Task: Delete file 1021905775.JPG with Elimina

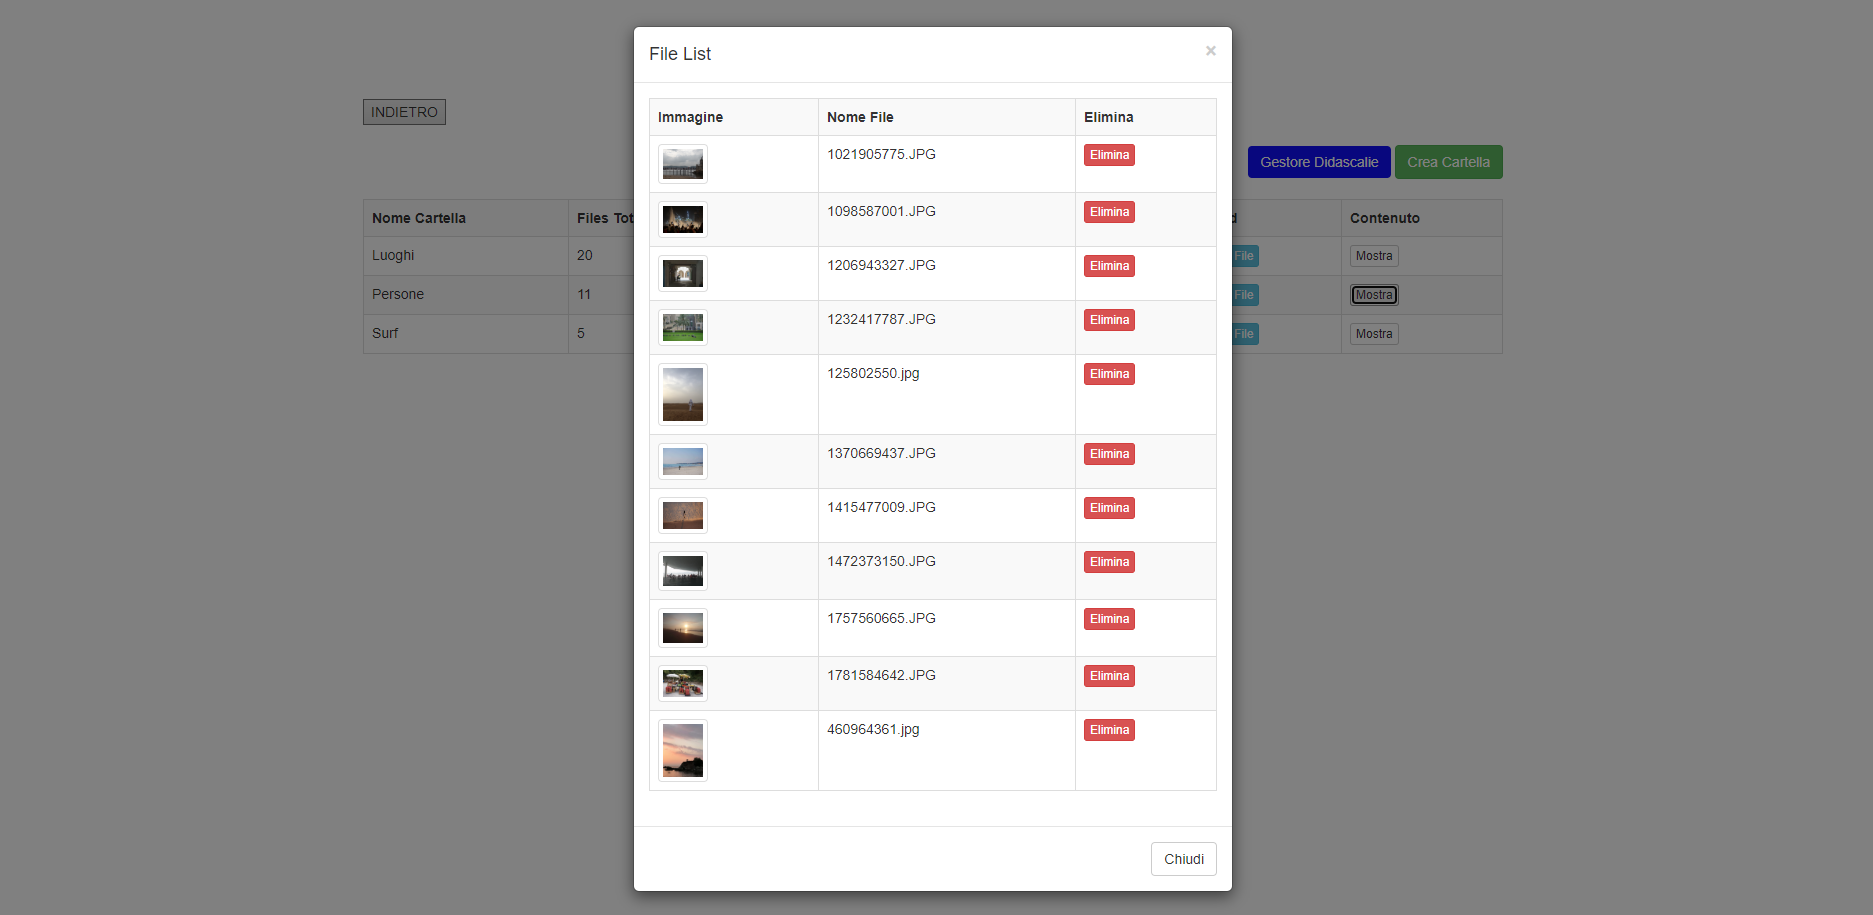Action: (x=1109, y=155)
